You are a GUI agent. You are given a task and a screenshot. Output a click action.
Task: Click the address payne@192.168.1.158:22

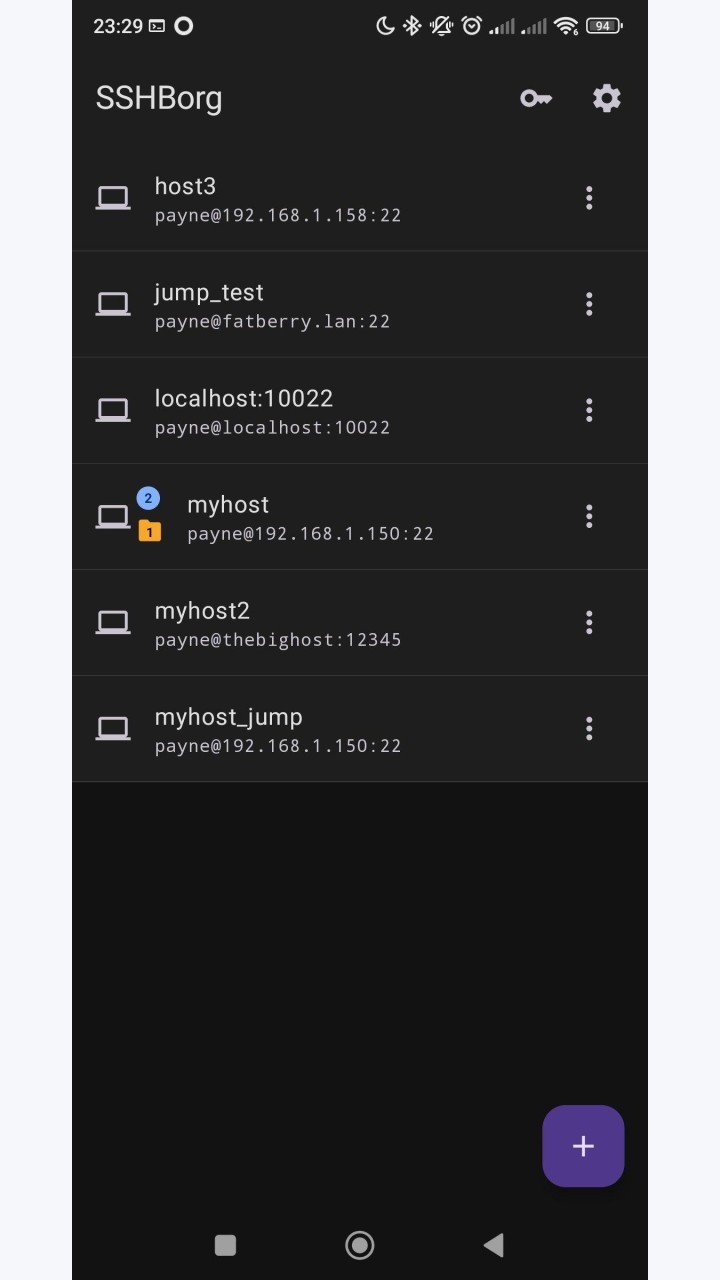tap(278, 215)
